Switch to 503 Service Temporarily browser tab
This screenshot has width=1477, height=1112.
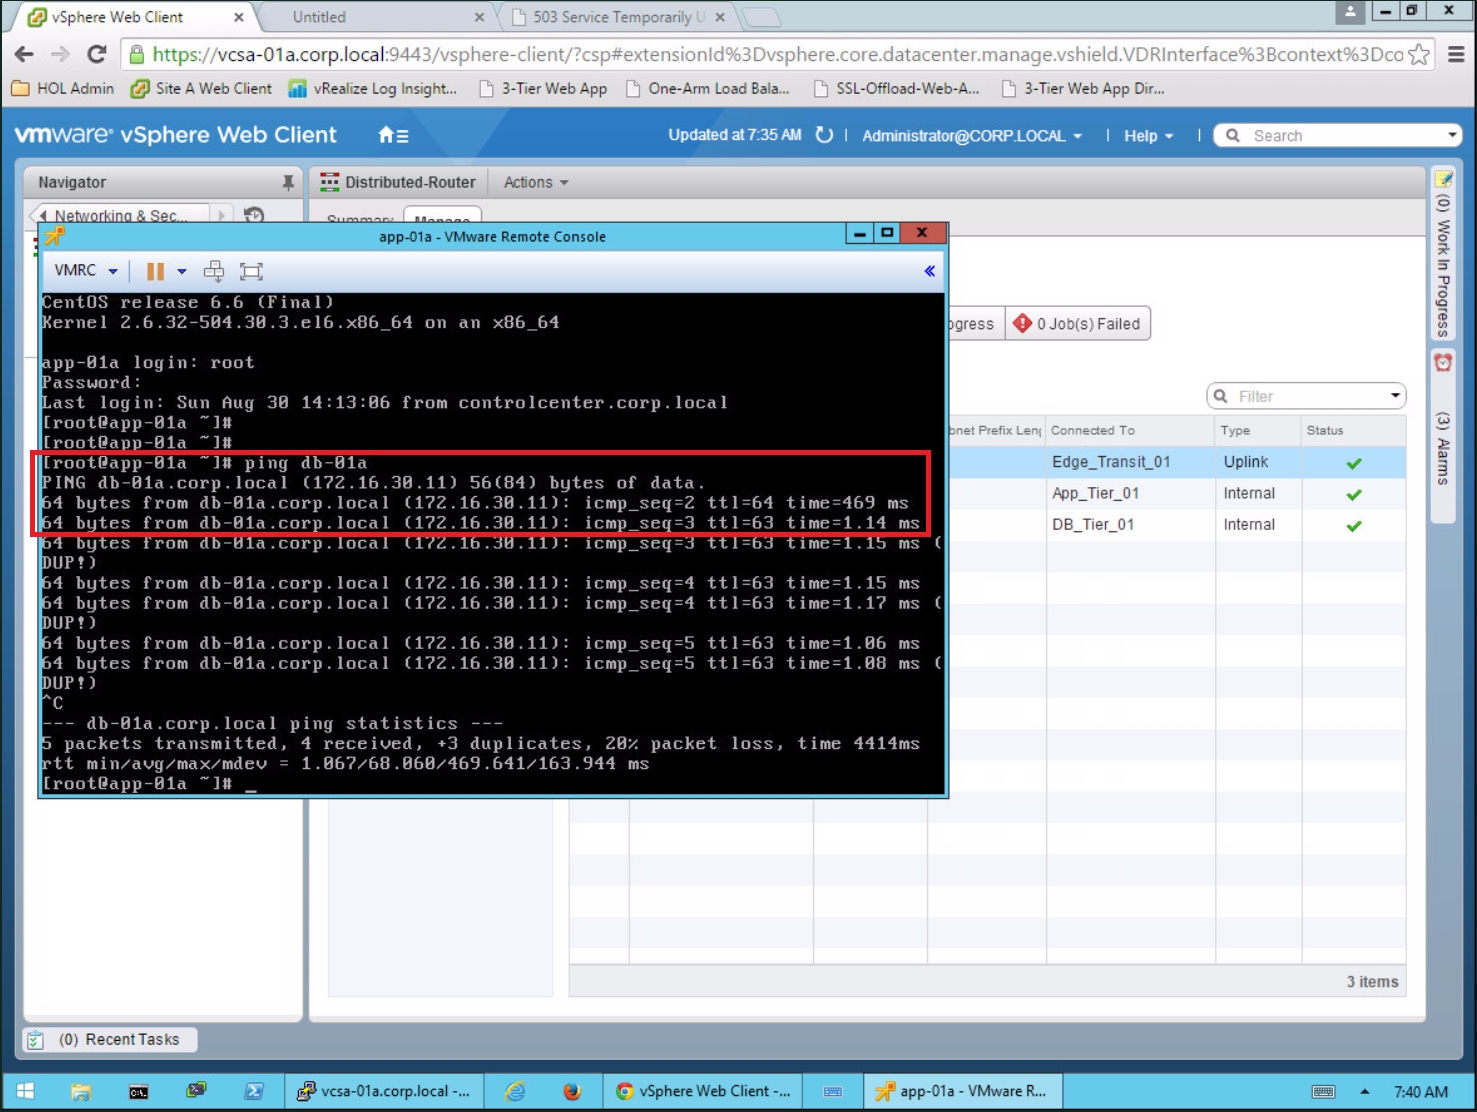click(x=619, y=17)
